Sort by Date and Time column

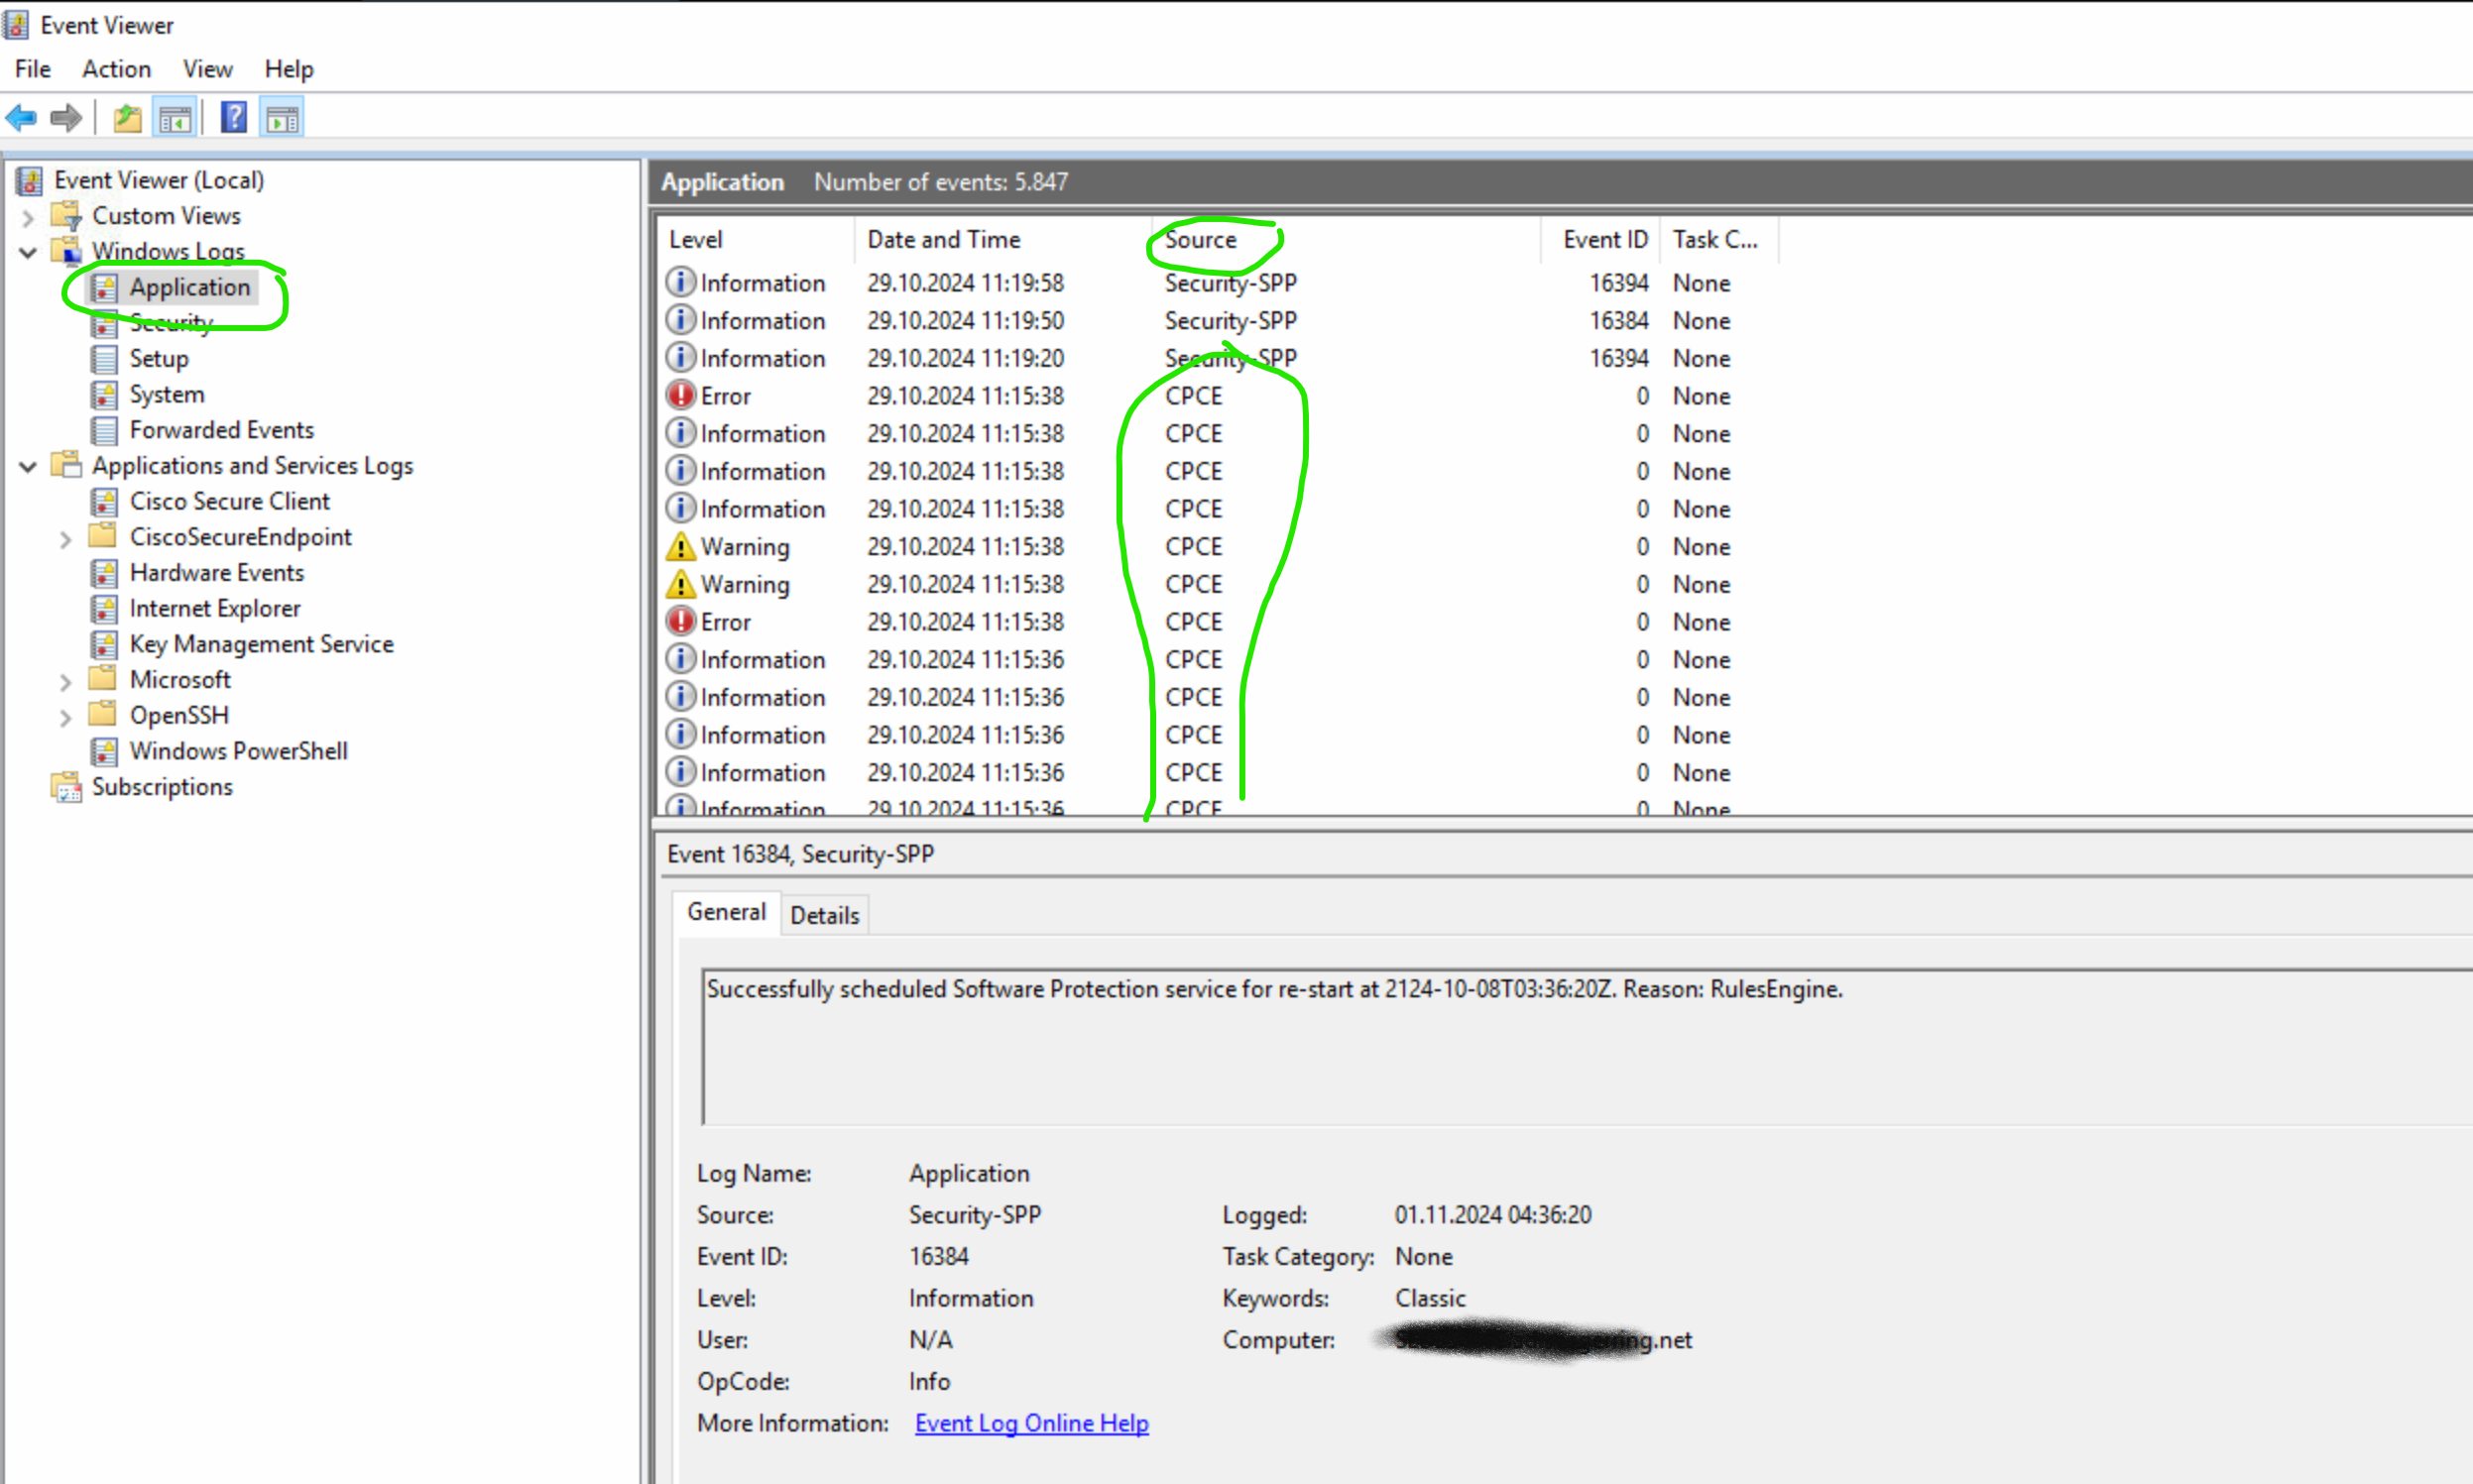pyautogui.click(x=943, y=240)
